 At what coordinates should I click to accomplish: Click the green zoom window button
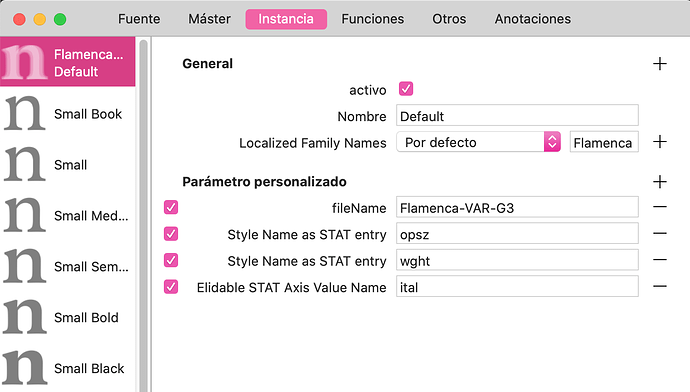point(60,19)
